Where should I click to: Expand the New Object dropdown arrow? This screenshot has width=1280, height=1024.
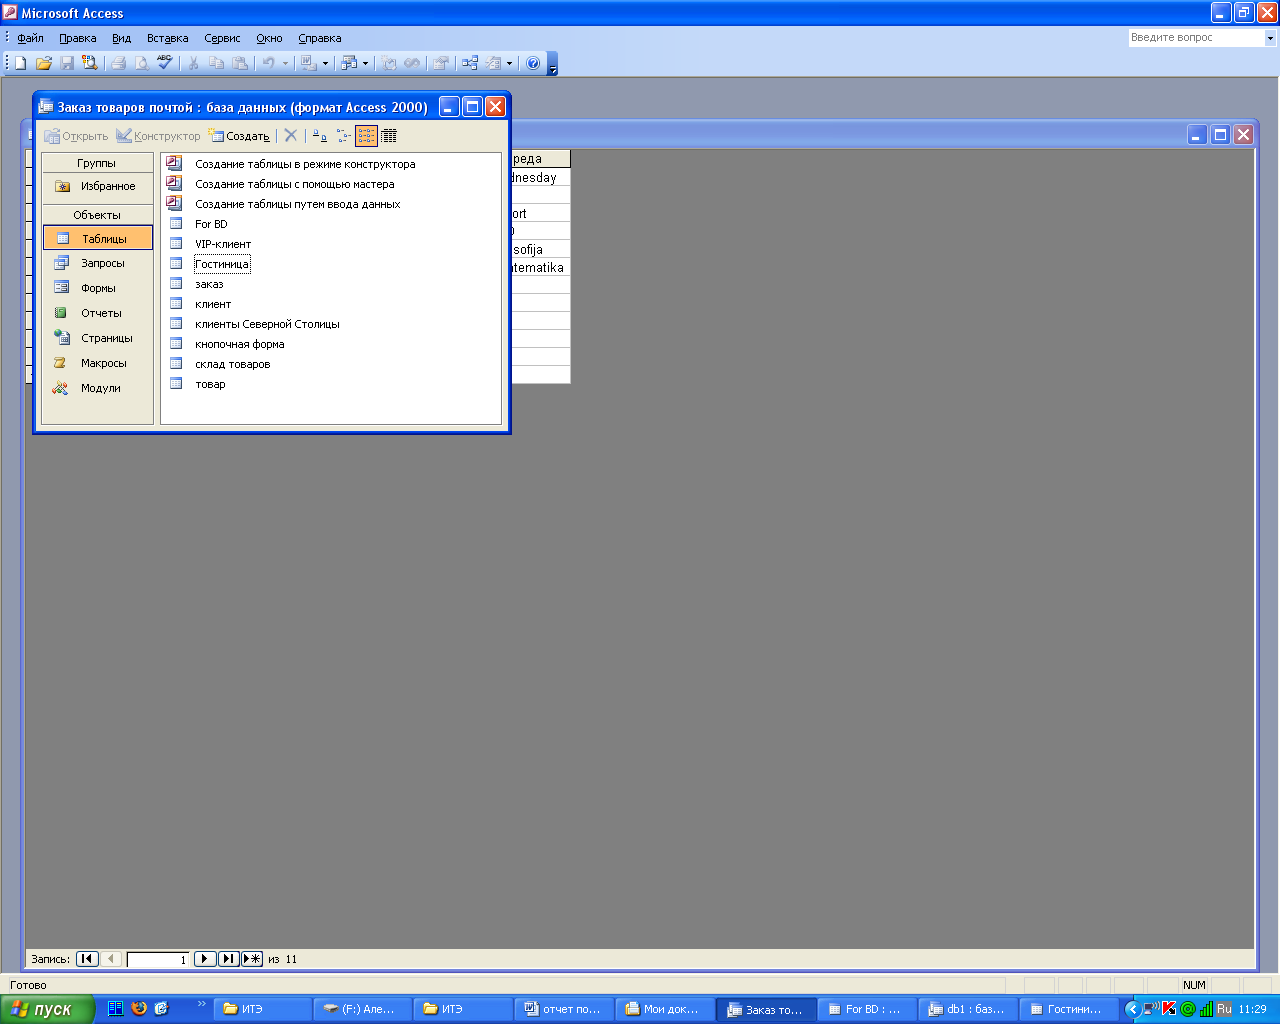509,63
